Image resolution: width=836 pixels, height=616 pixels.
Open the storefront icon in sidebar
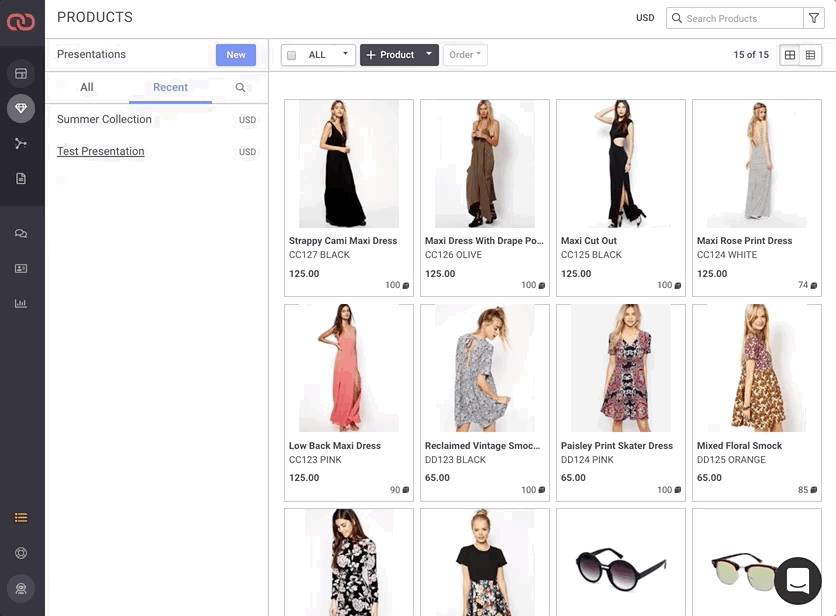tap(21, 74)
